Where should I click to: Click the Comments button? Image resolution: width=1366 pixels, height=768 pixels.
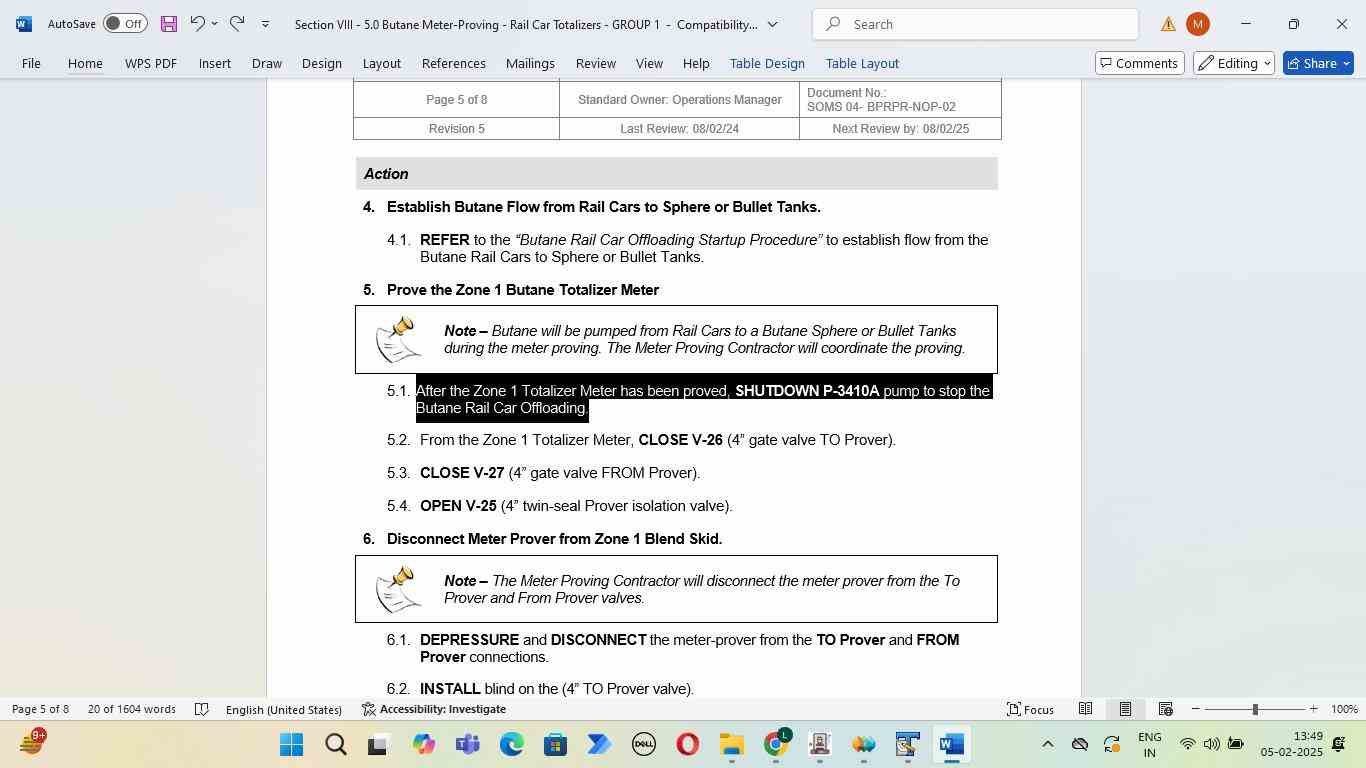coord(1139,63)
